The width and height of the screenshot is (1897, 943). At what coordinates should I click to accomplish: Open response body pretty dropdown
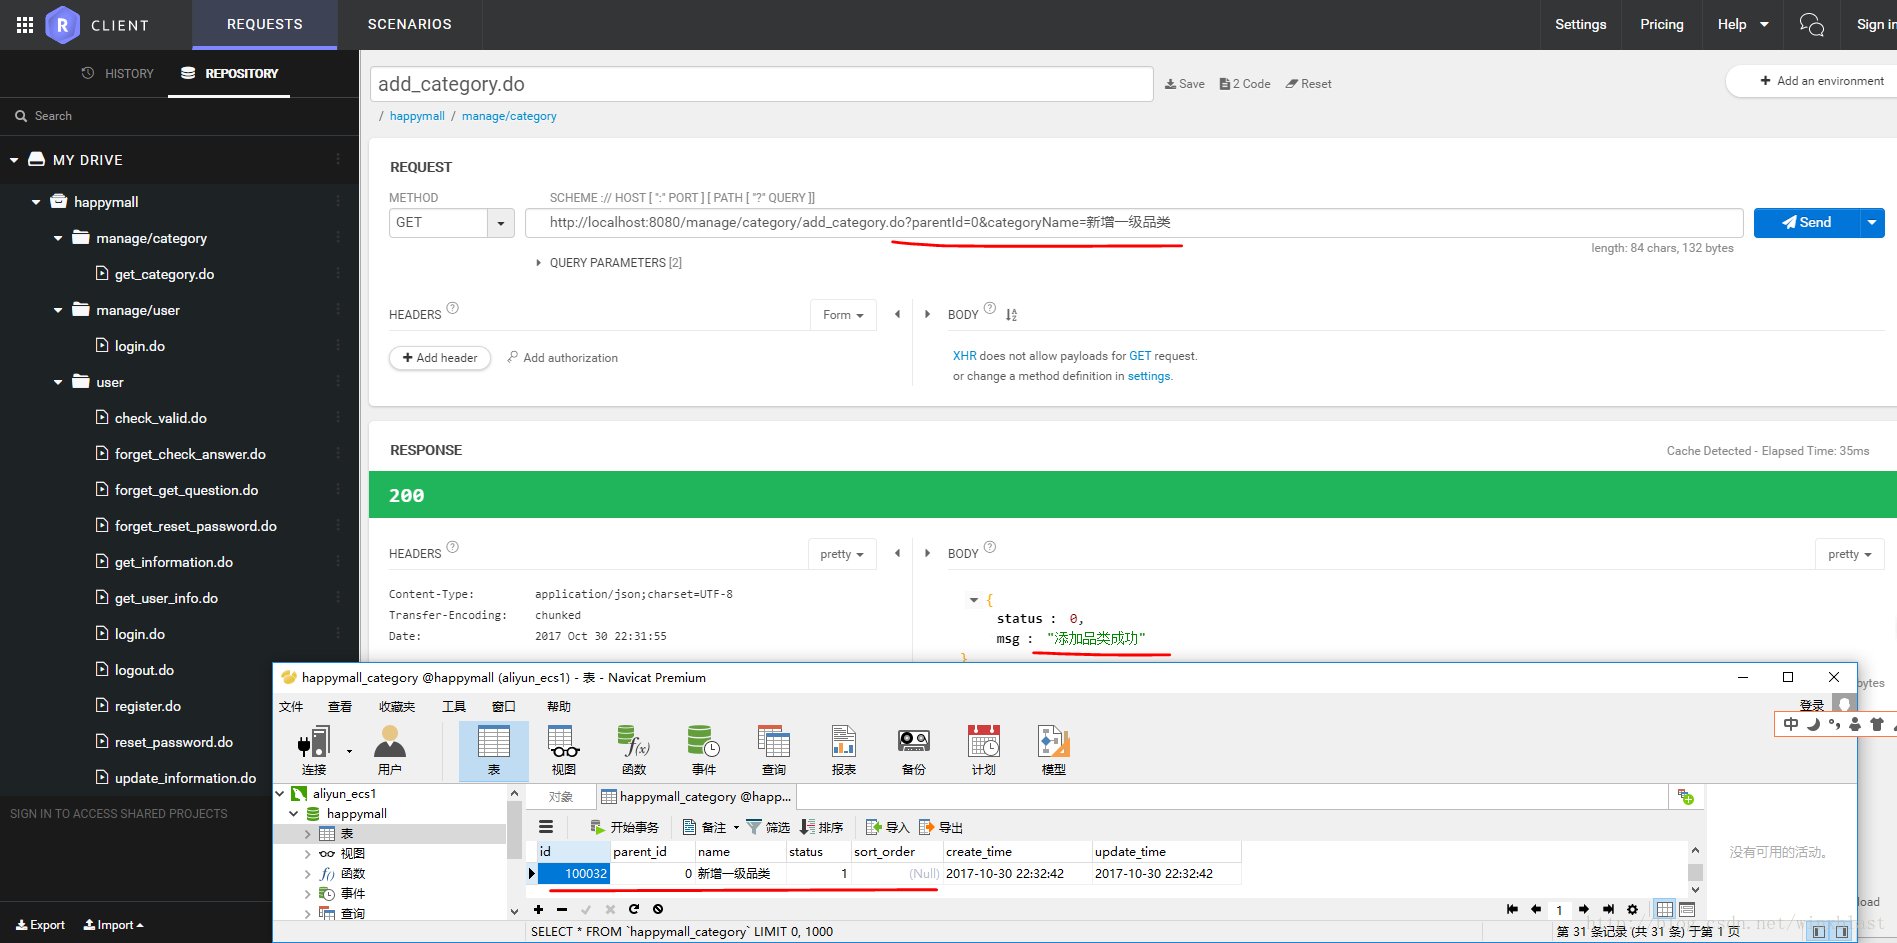(1850, 554)
